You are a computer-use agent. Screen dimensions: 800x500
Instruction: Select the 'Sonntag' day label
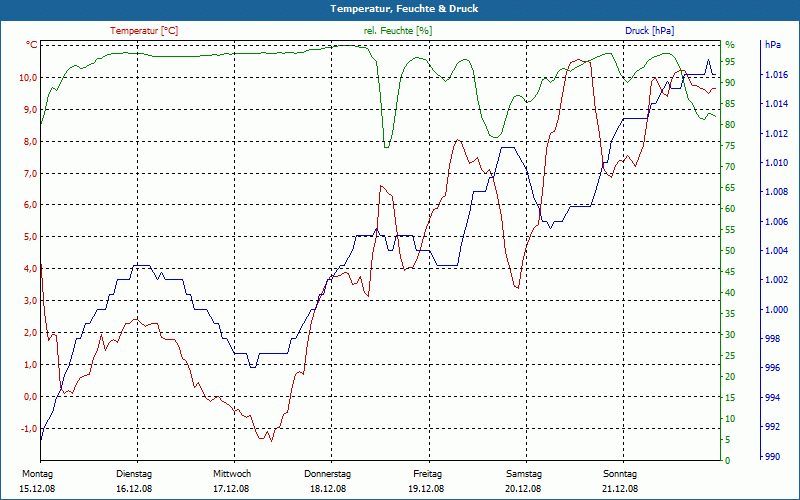[620, 473]
